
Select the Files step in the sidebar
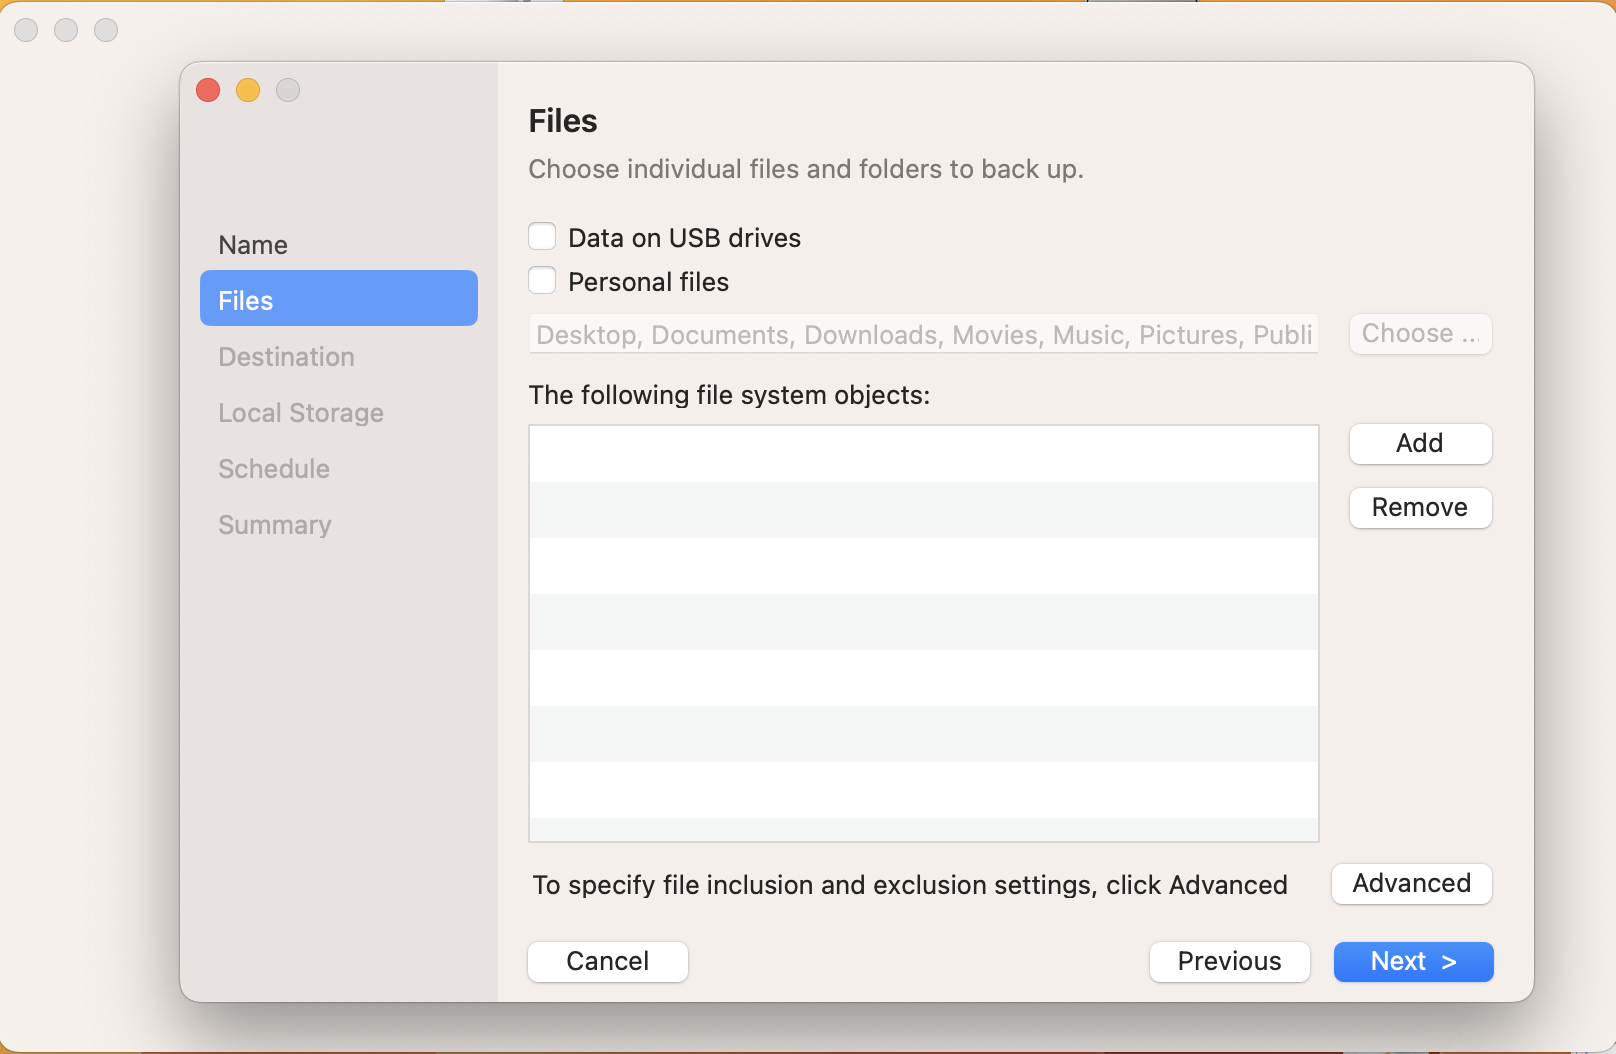coord(338,299)
